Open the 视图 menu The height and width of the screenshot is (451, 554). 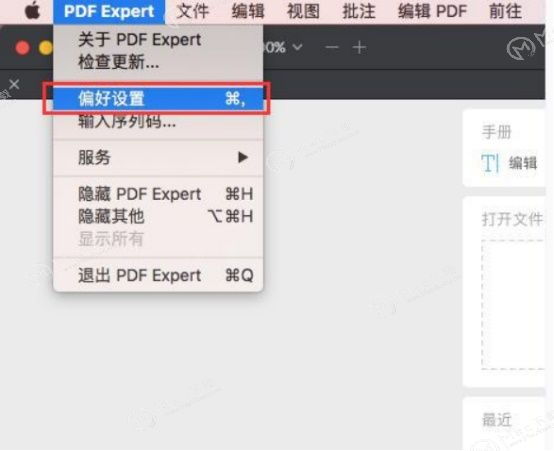pyautogui.click(x=303, y=11)
